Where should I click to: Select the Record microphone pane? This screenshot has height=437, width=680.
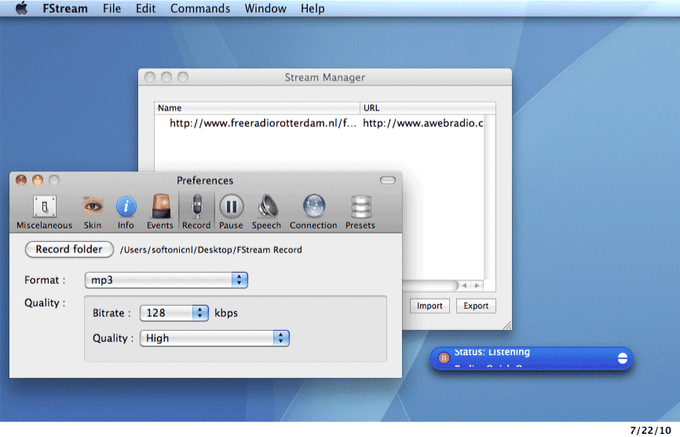point(196,212)
